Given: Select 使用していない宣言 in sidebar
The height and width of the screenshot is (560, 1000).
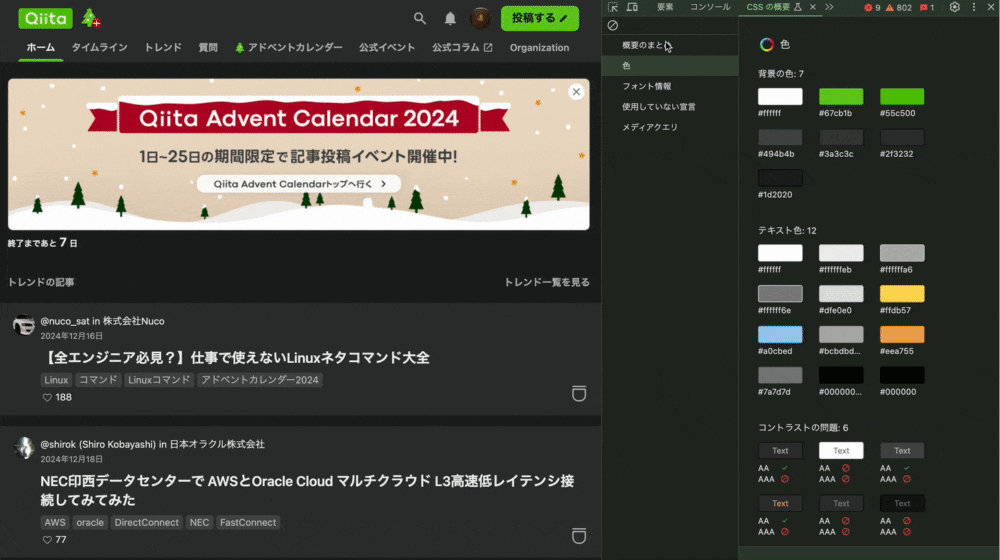Looking at the screenshot, I should point(670,107).
